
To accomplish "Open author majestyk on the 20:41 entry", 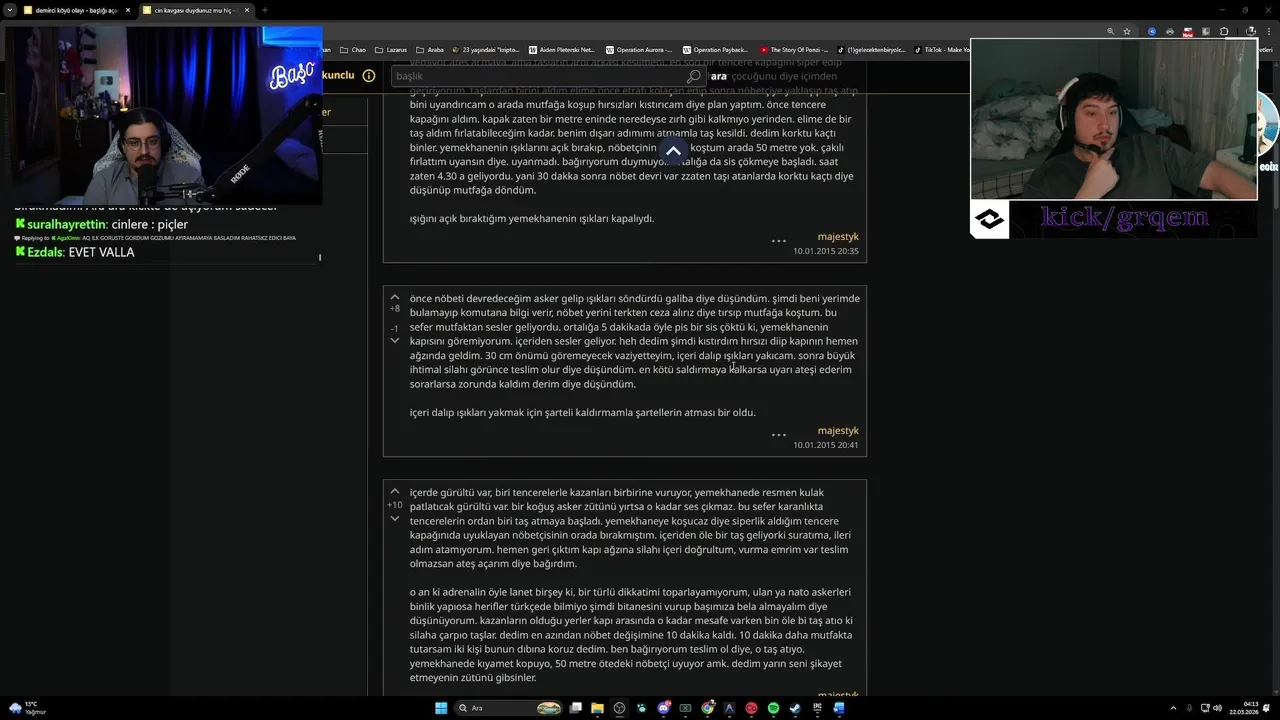I will tap(838, 431).
